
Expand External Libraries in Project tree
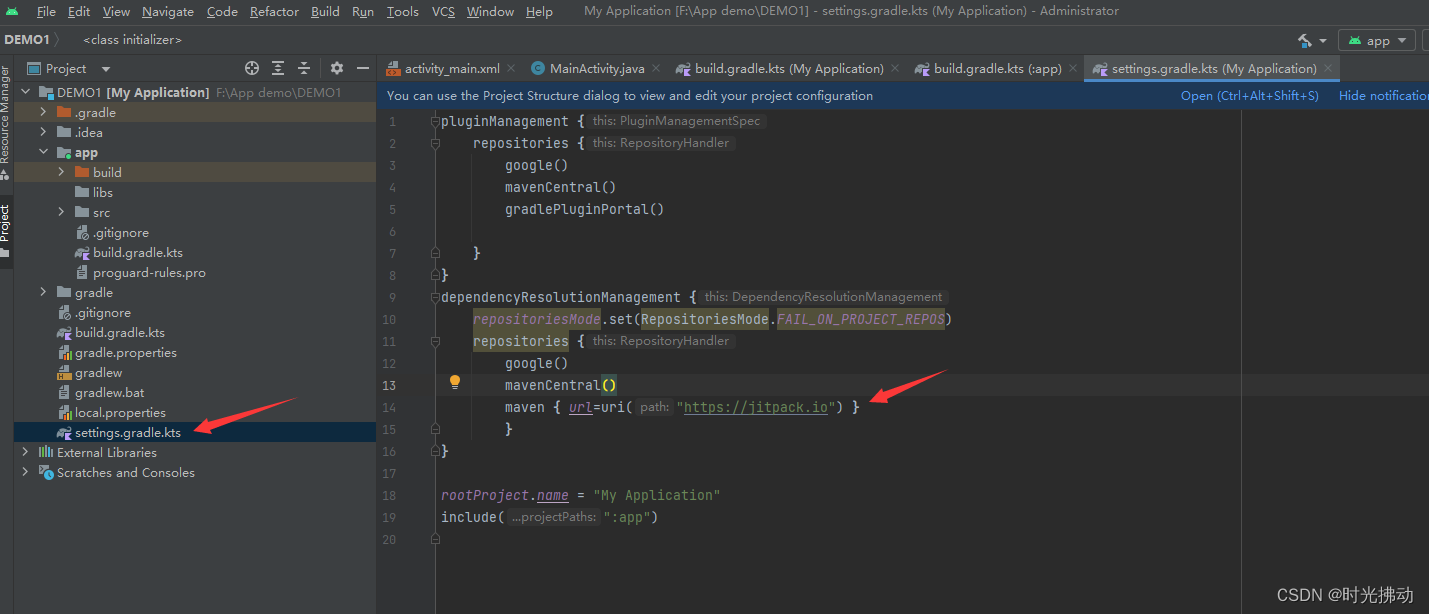pos(26,452)
